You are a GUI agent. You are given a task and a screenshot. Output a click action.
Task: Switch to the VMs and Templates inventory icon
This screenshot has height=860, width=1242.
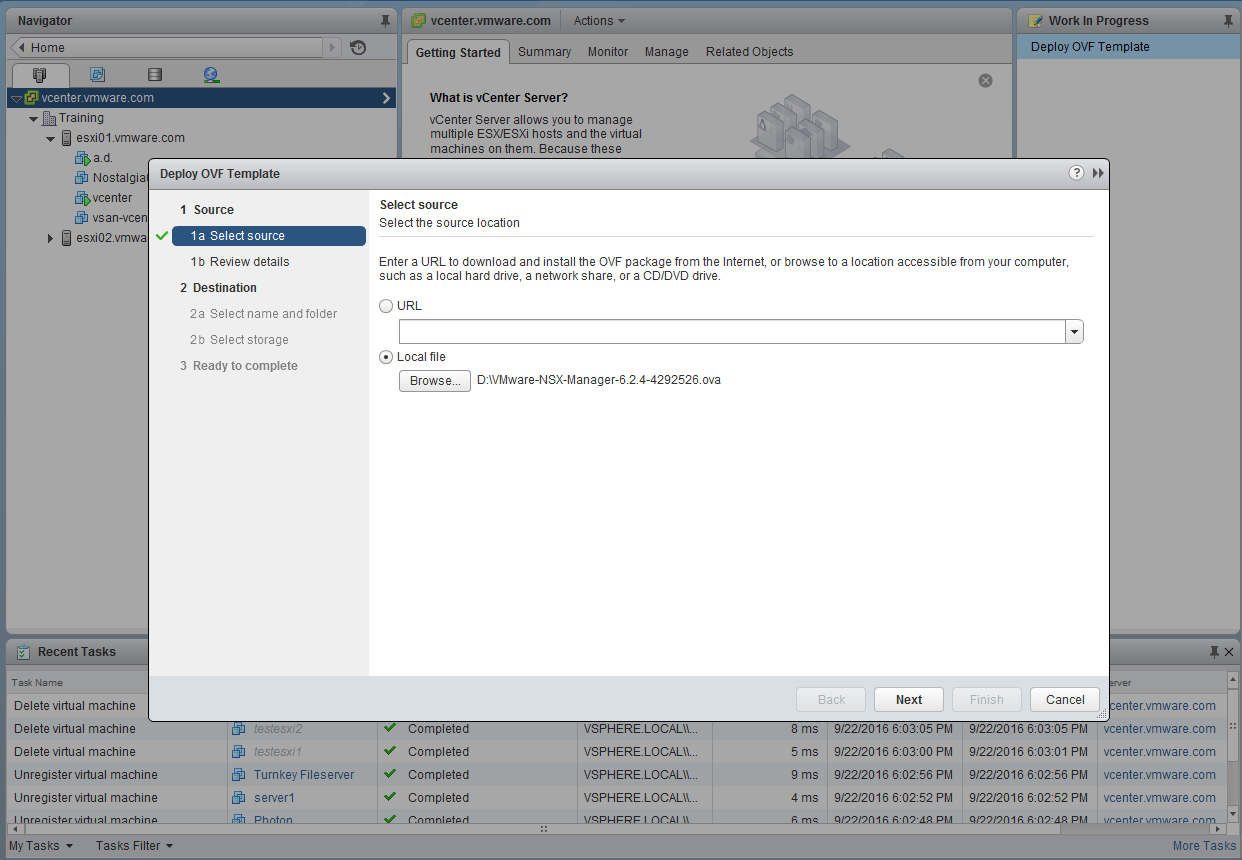(96, 74)
